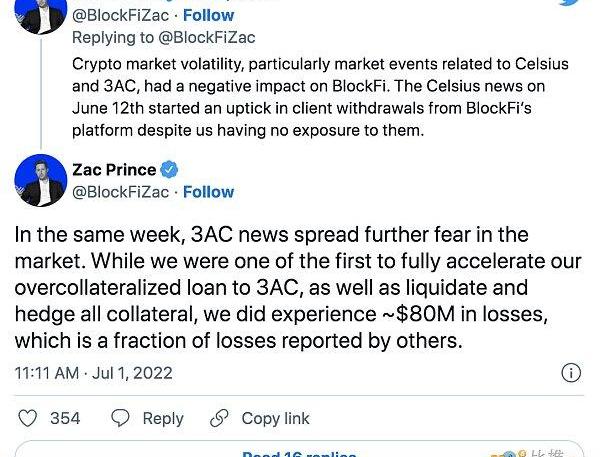Click the Twitter bird logo at top right
The height and width of the screenshot is (457, 600).
click(572, 3)
